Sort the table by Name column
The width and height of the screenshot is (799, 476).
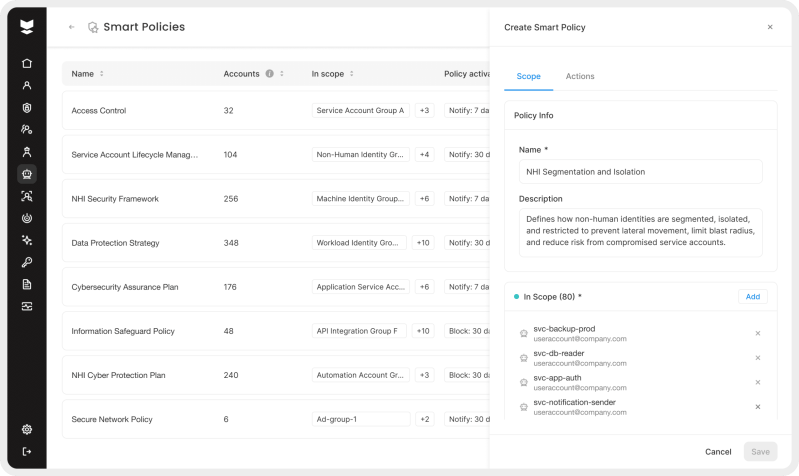(101, 73)
